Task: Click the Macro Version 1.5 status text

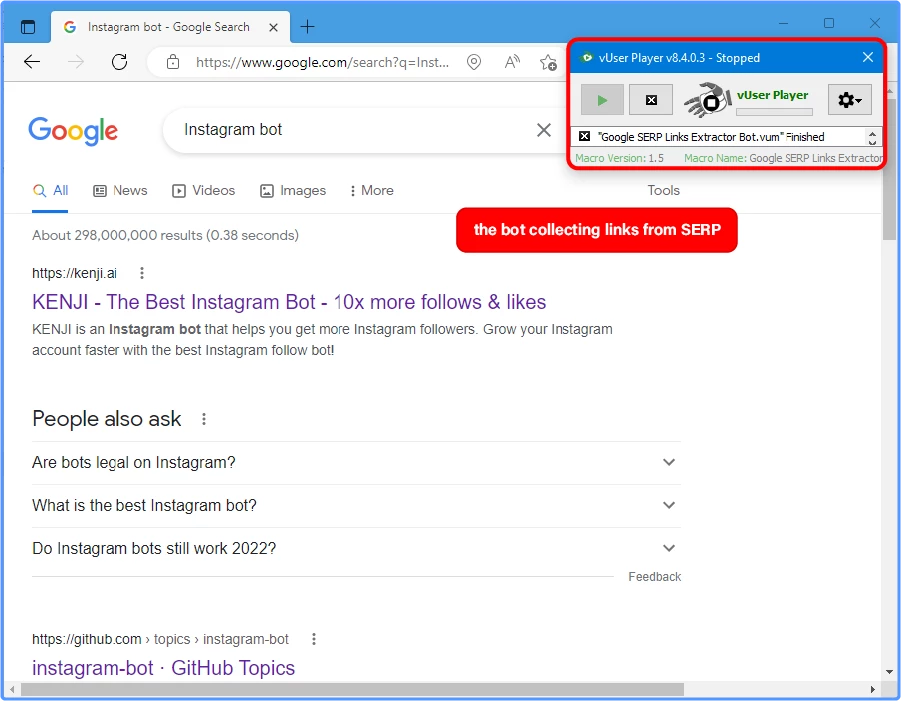Action: (x=619, y=158)
